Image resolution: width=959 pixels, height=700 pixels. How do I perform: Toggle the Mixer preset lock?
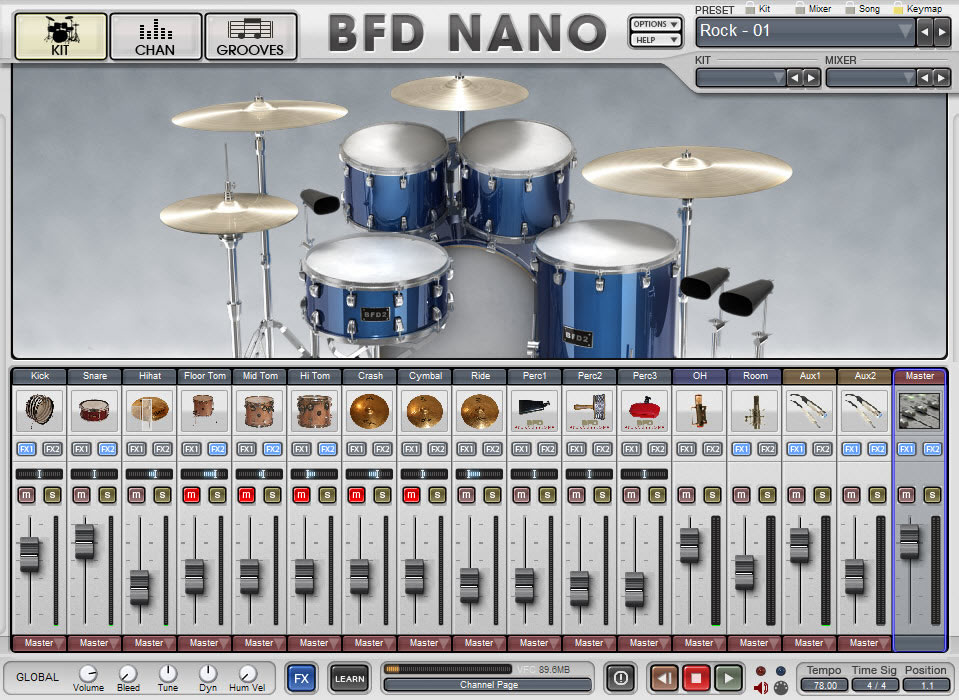(799, 9)
